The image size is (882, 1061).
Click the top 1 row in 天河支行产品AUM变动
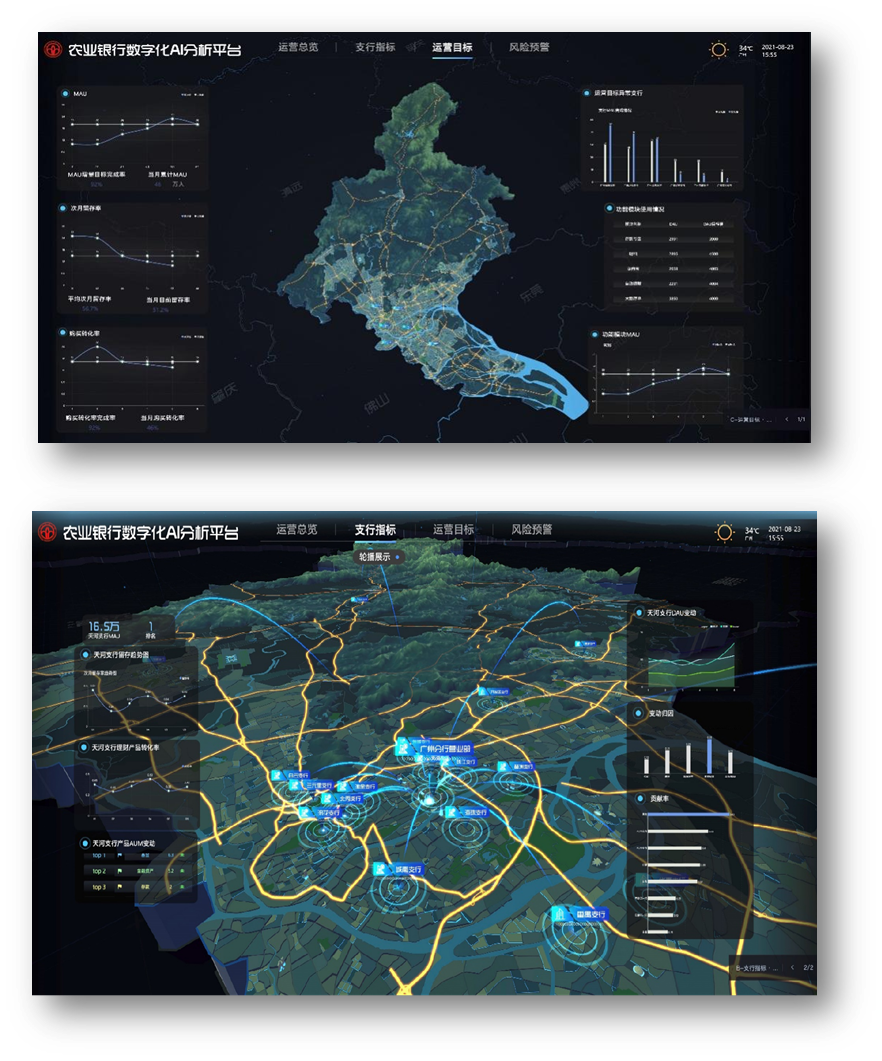(x=137, y=856)
